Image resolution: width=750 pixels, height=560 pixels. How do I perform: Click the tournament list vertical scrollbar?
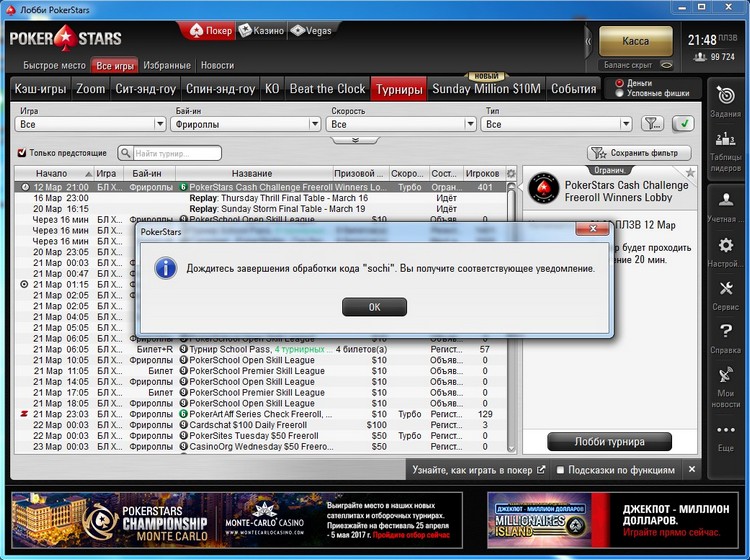[x=511, y=316]
